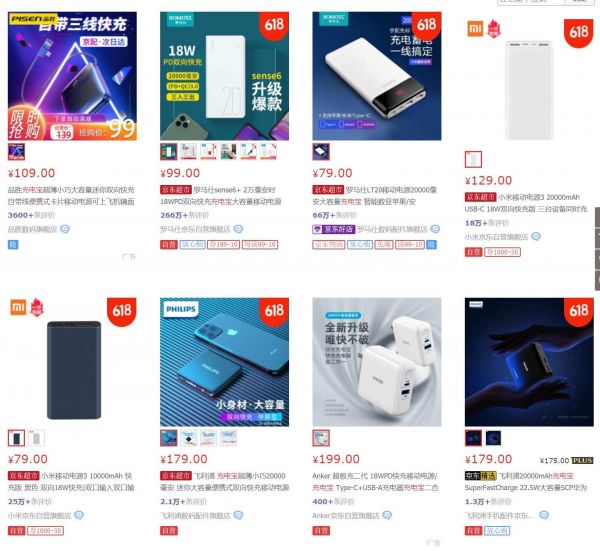
Task: Open the 罗马仕sense6+ product title link
Action: click(221, 196)
